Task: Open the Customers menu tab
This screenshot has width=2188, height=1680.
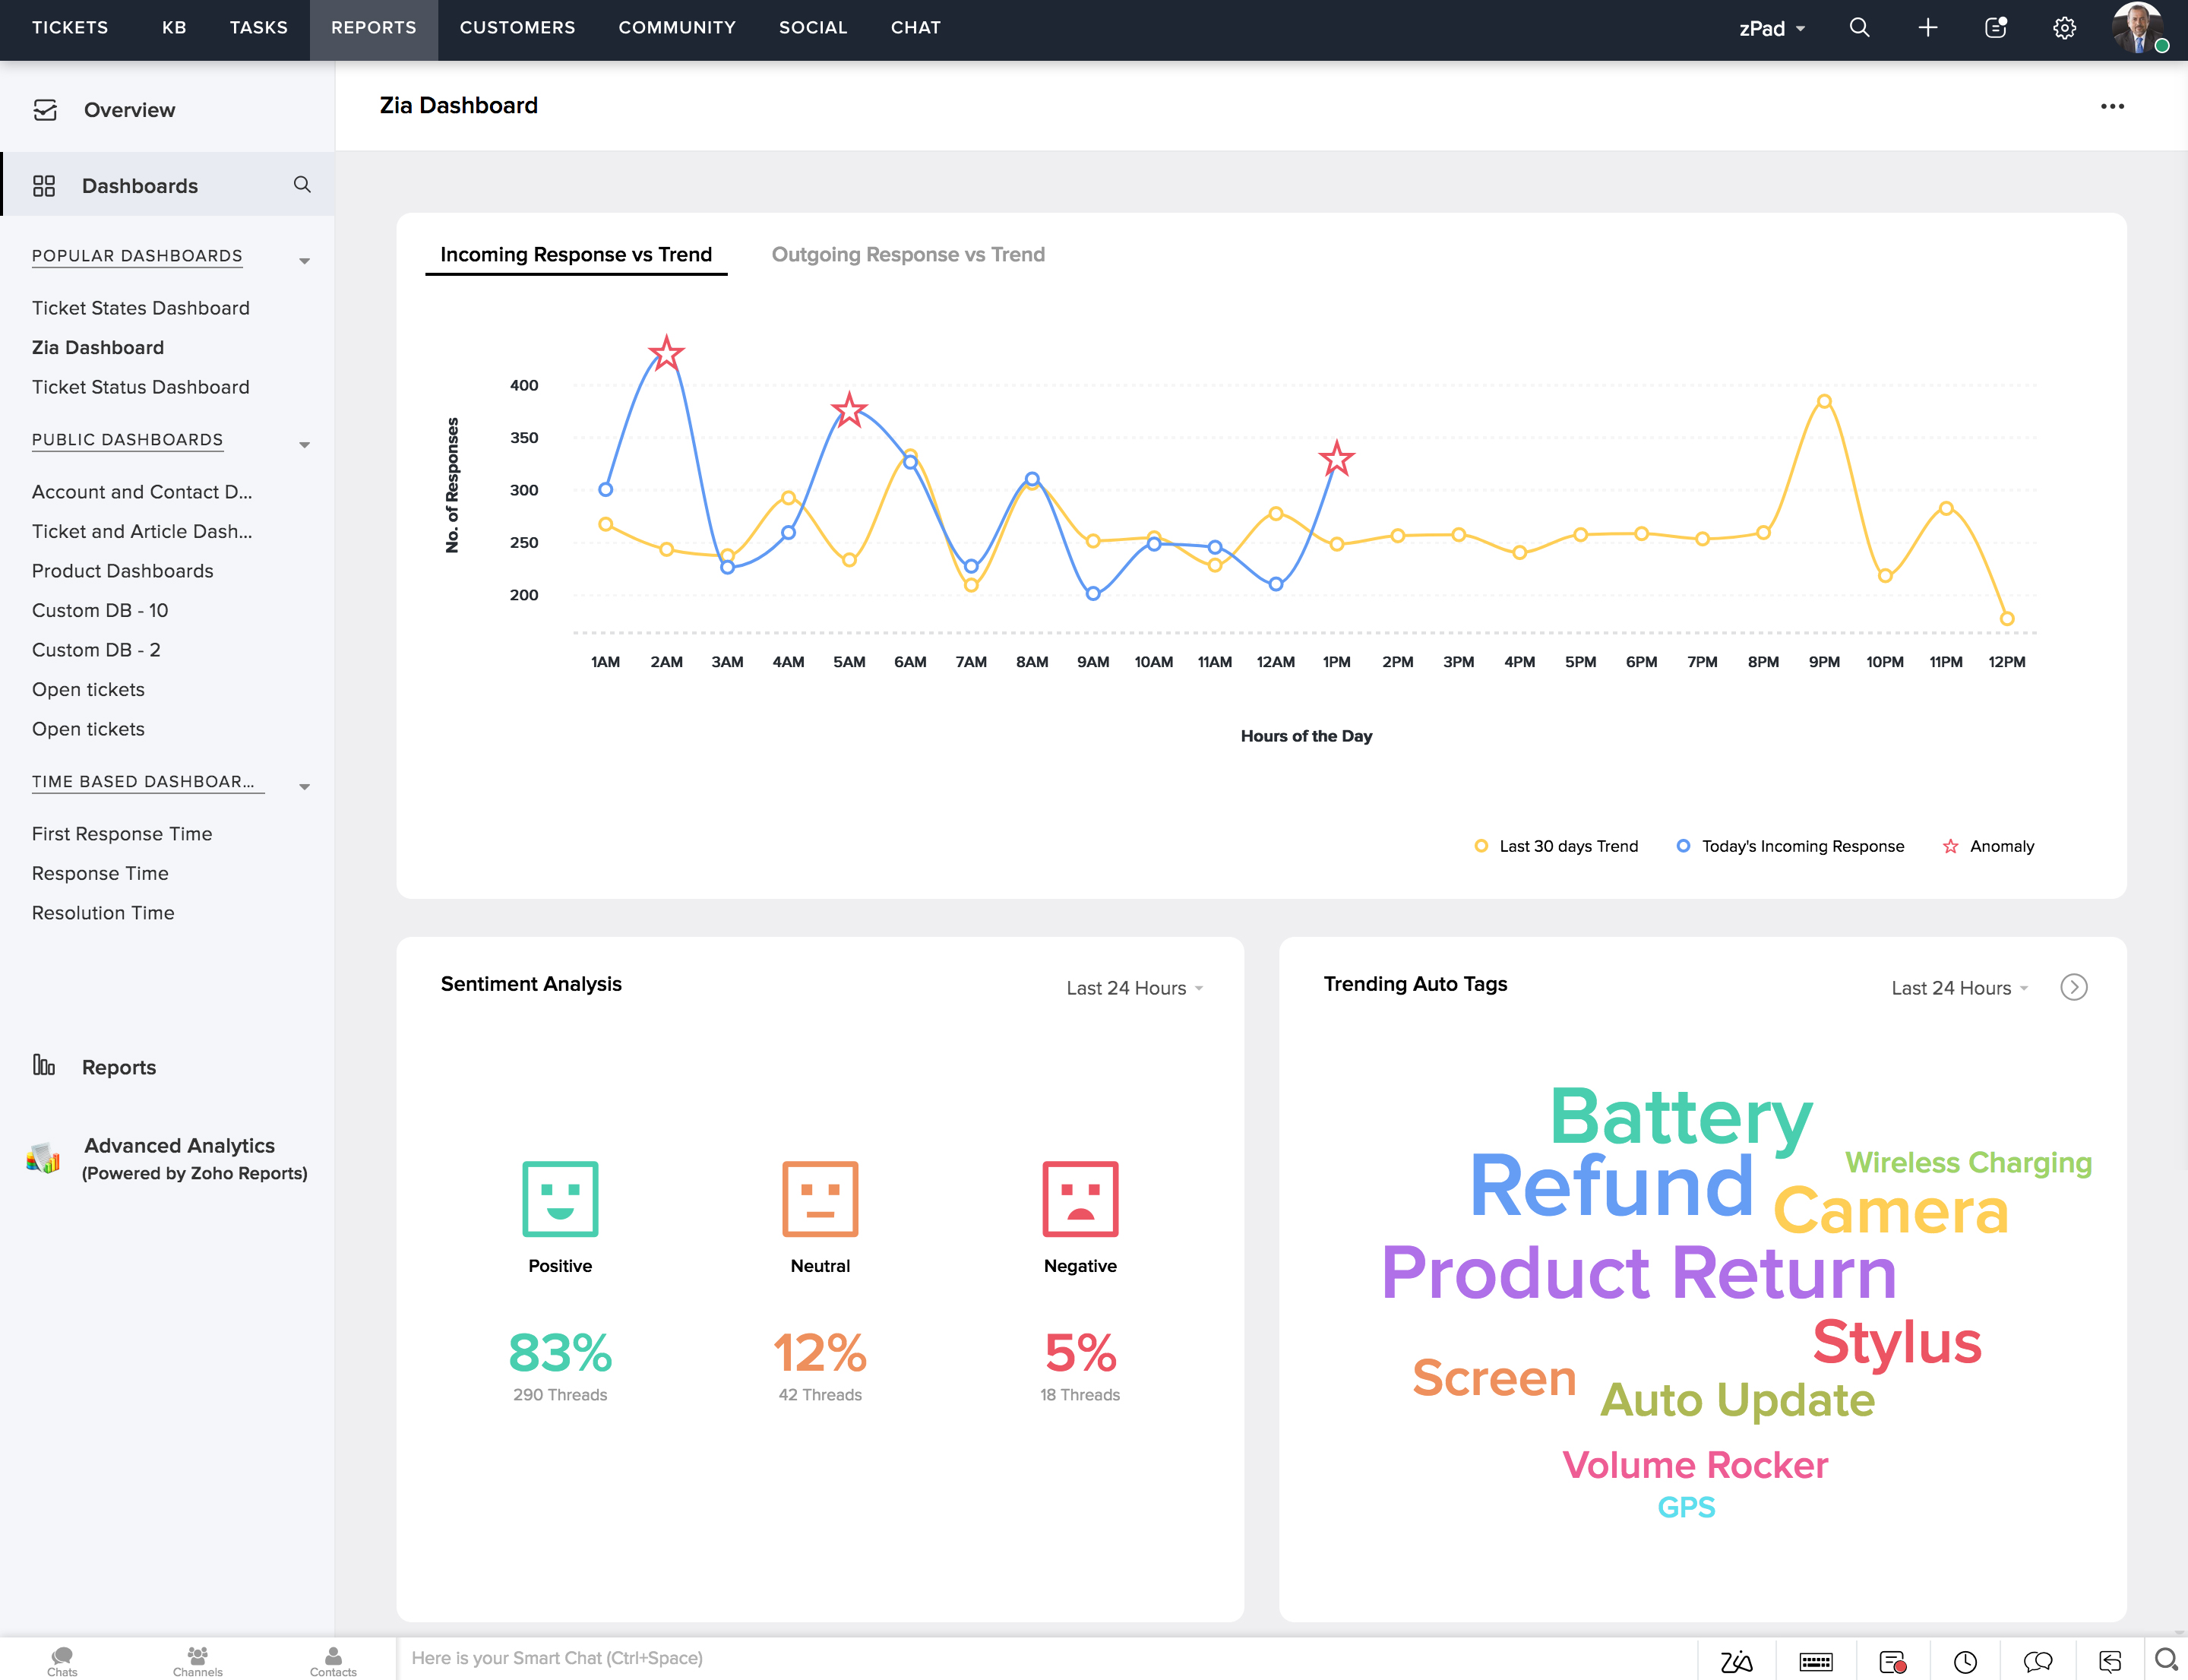Action: (517, 28)
